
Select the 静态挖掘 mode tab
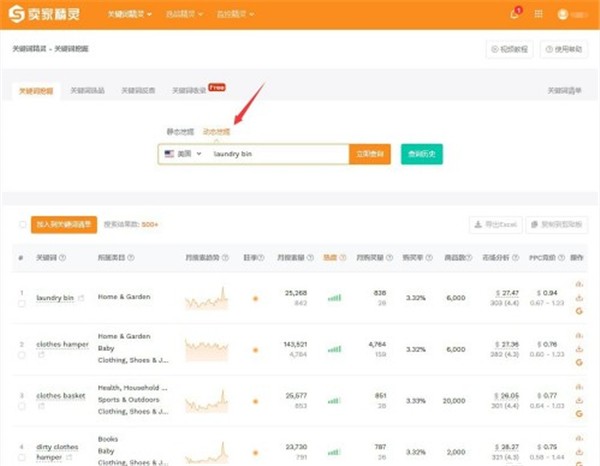click(180, 132)
